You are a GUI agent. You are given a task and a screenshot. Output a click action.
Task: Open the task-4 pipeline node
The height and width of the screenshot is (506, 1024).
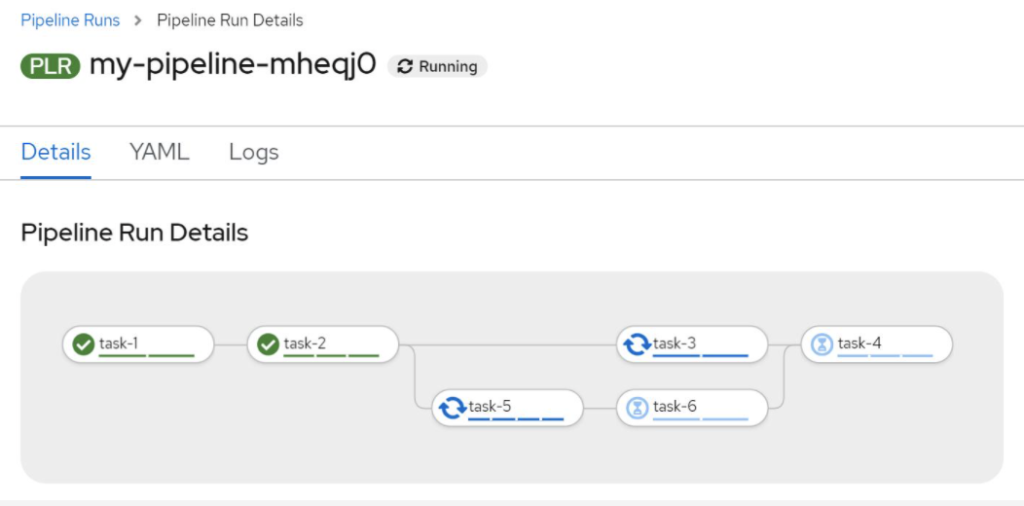[876, 344]
